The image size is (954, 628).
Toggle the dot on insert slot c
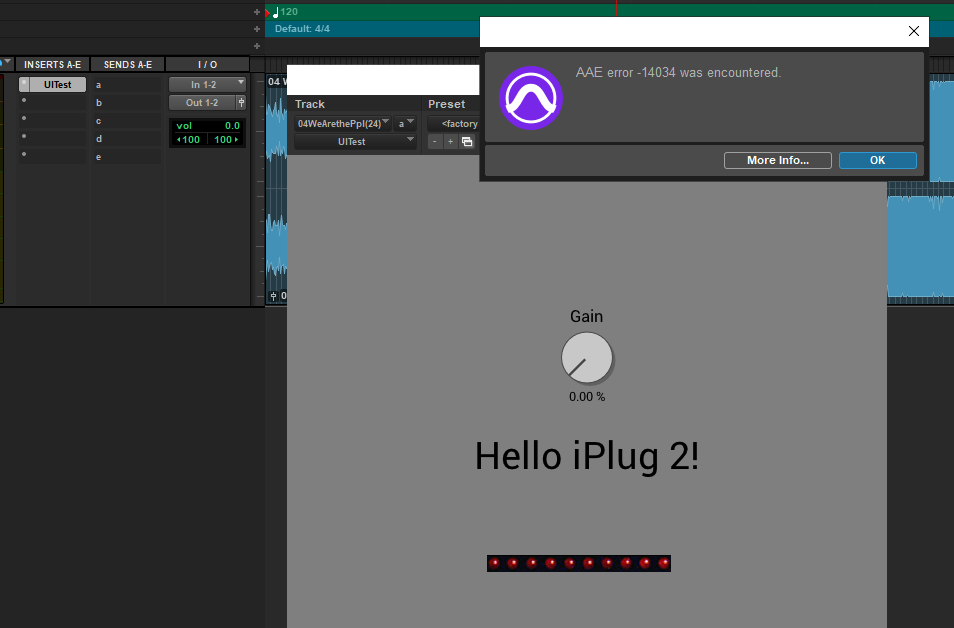pyautogui.click(x=23, y=120)
